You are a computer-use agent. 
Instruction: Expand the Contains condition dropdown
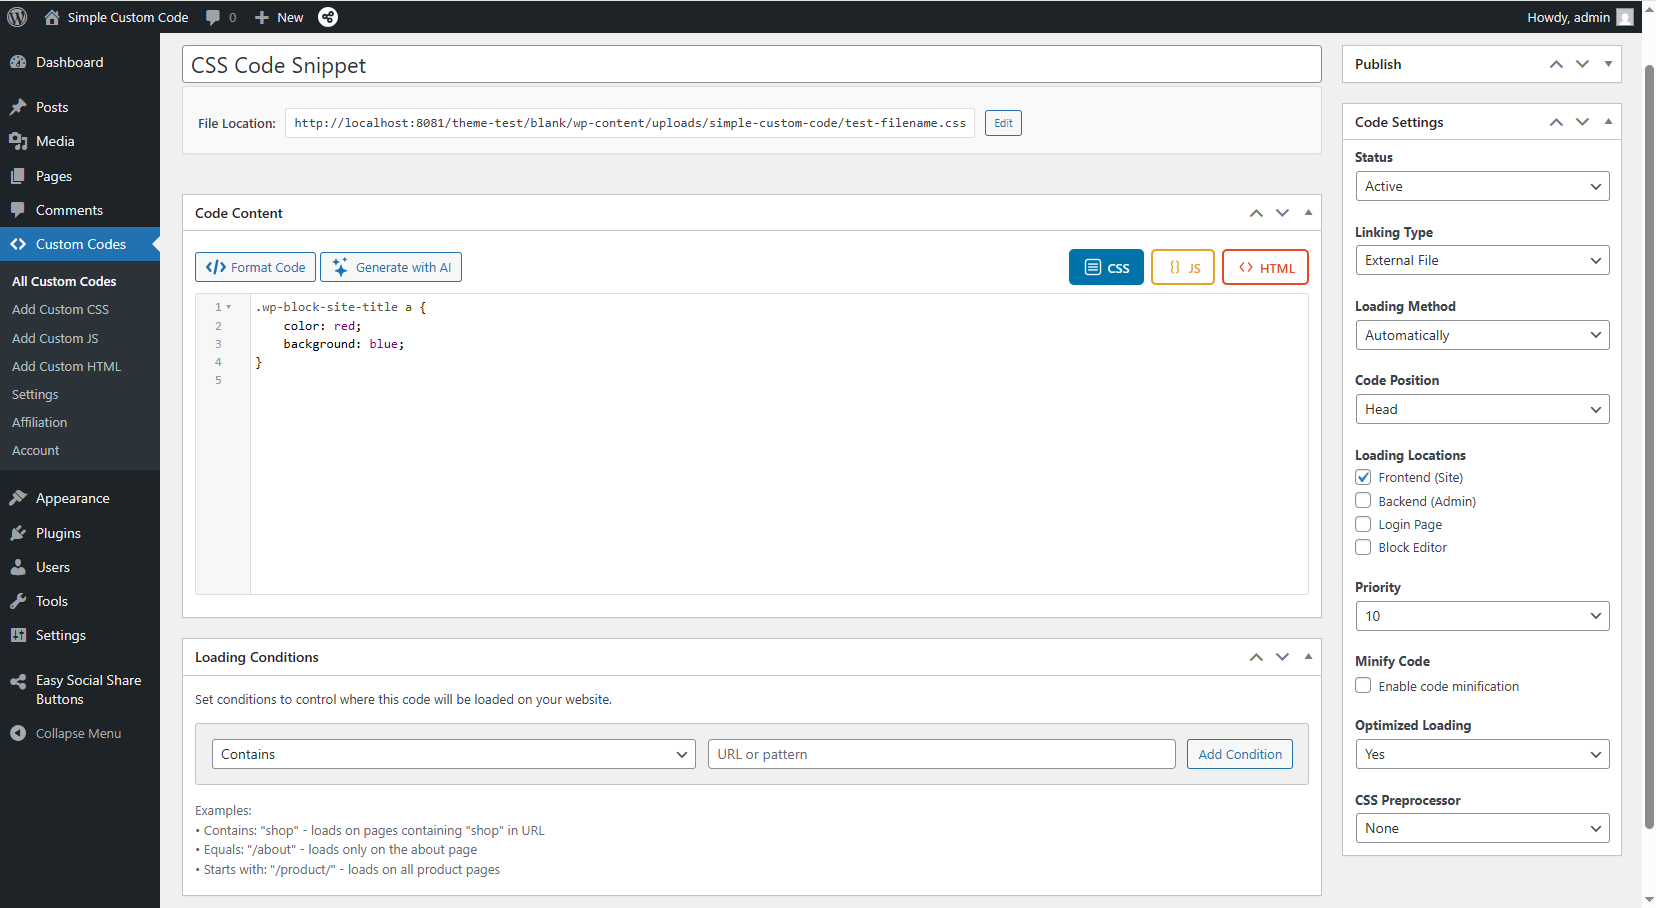point(453,754)
